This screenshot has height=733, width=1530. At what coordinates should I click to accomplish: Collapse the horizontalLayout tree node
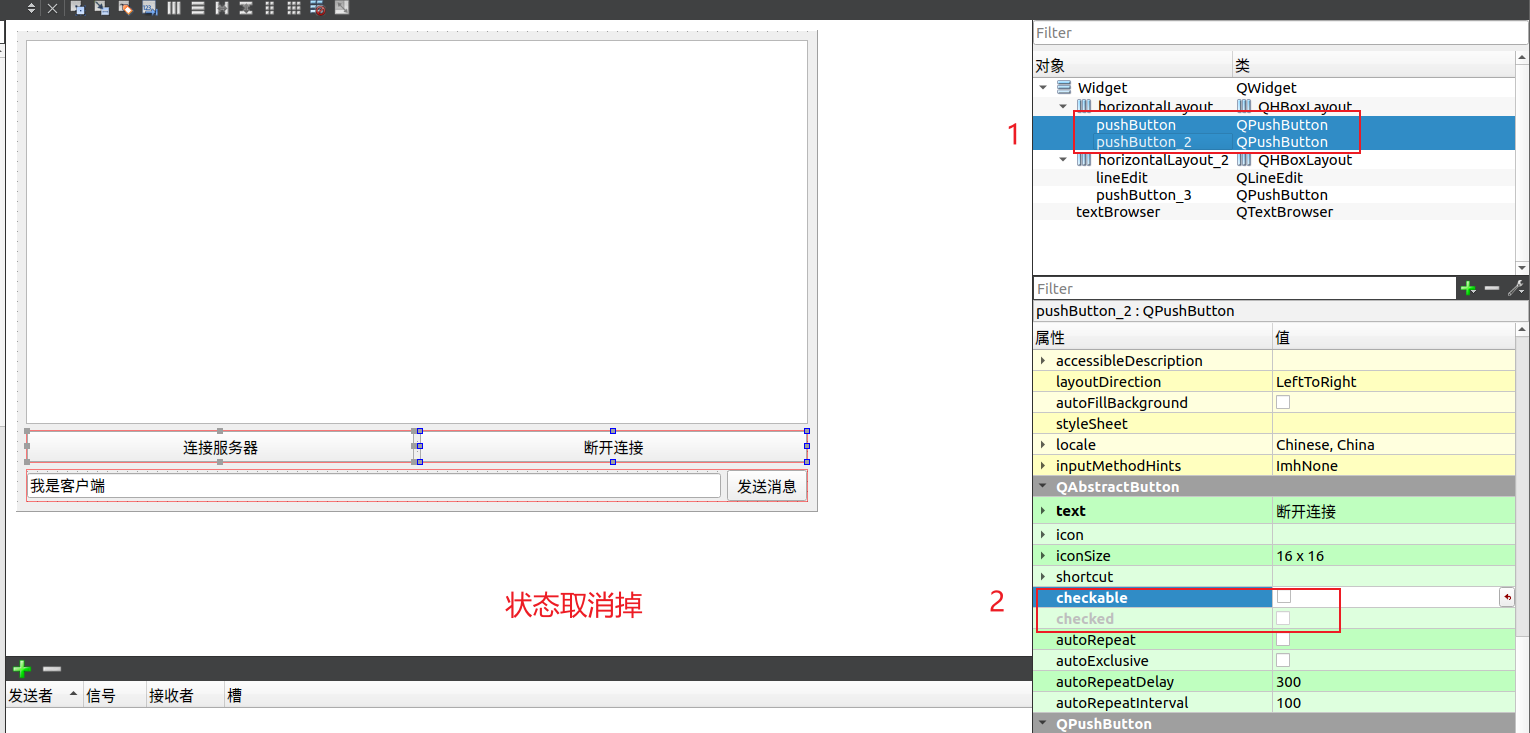tap(1064, 106)
